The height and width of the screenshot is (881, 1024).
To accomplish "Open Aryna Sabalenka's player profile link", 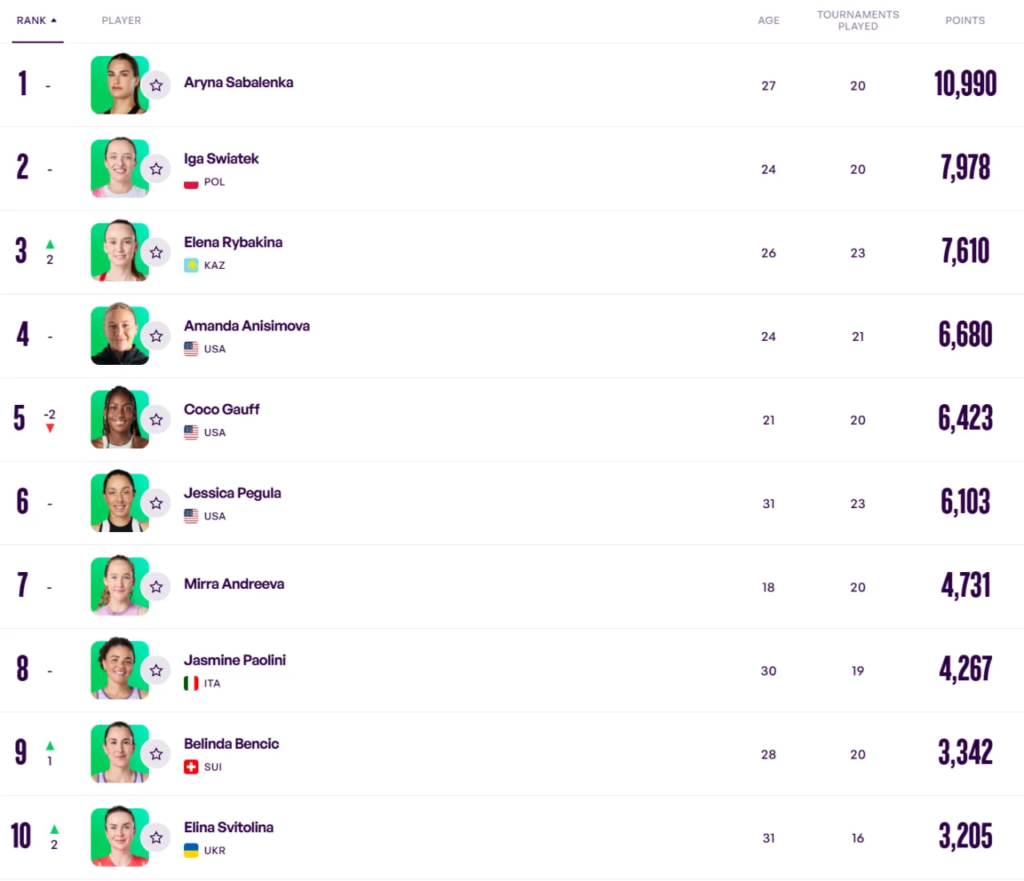I will (x=238, y=83).
